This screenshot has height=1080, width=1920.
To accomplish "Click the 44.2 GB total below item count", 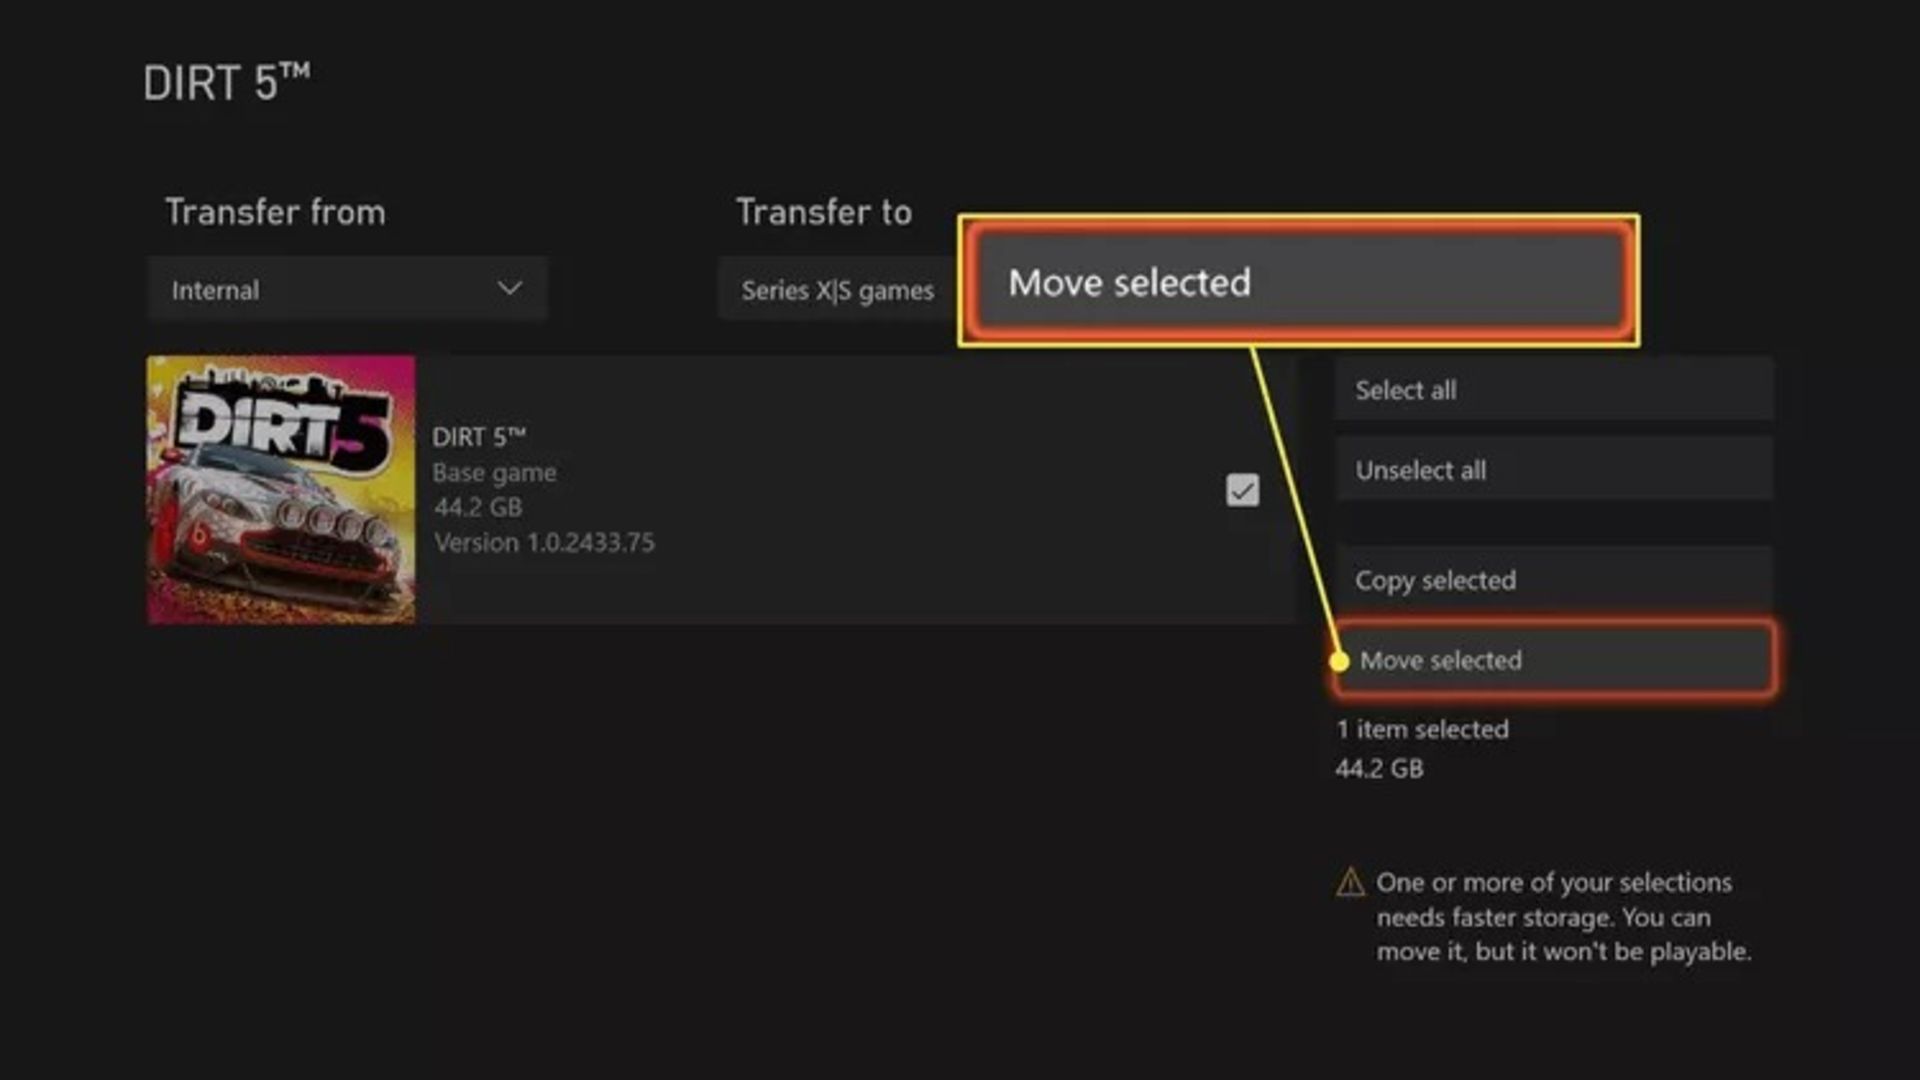I will [x=1379, y=769].
